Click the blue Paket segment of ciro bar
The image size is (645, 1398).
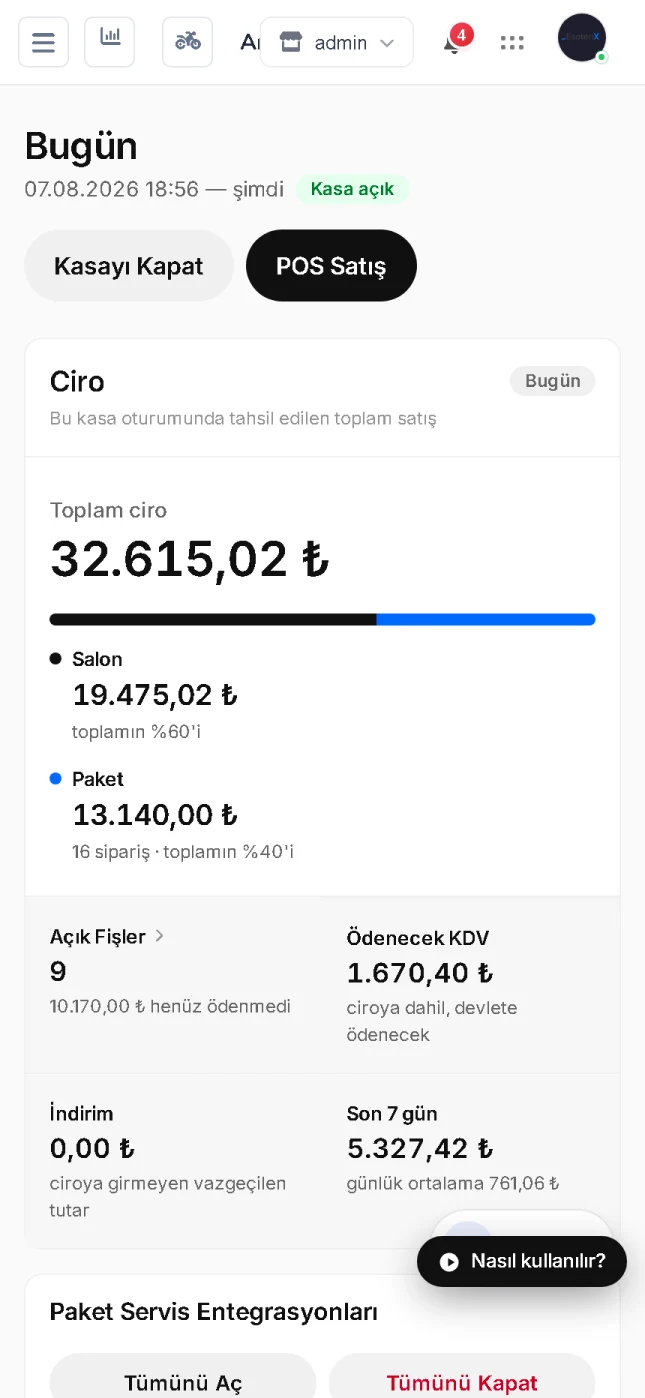coord(486,620)
